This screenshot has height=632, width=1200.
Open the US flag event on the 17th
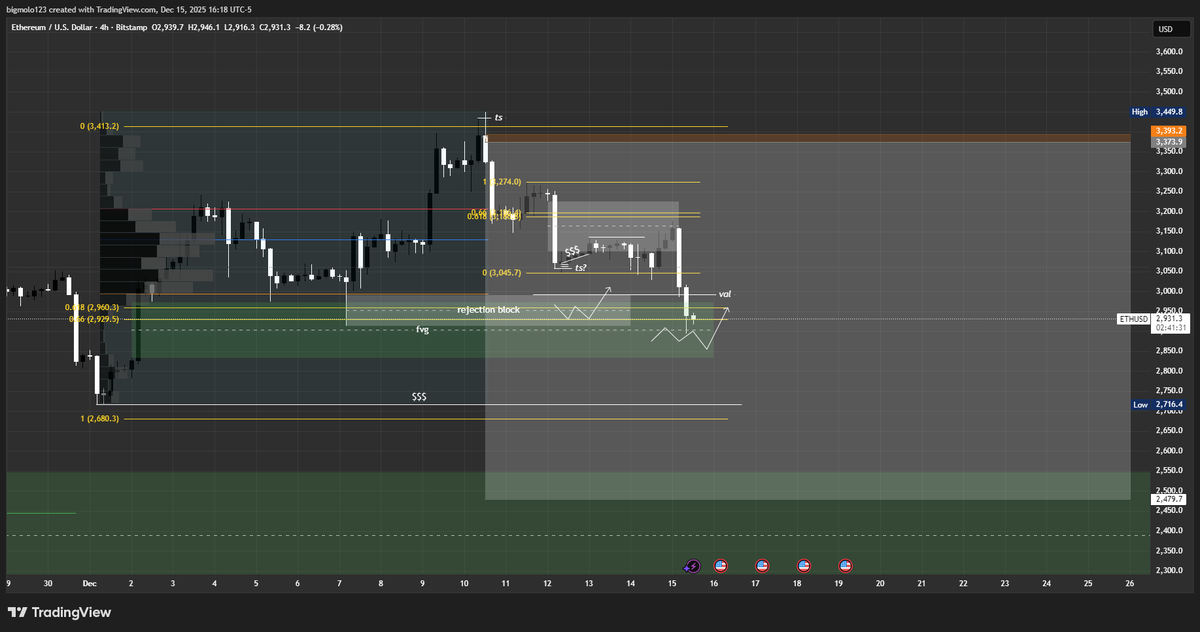762,565
